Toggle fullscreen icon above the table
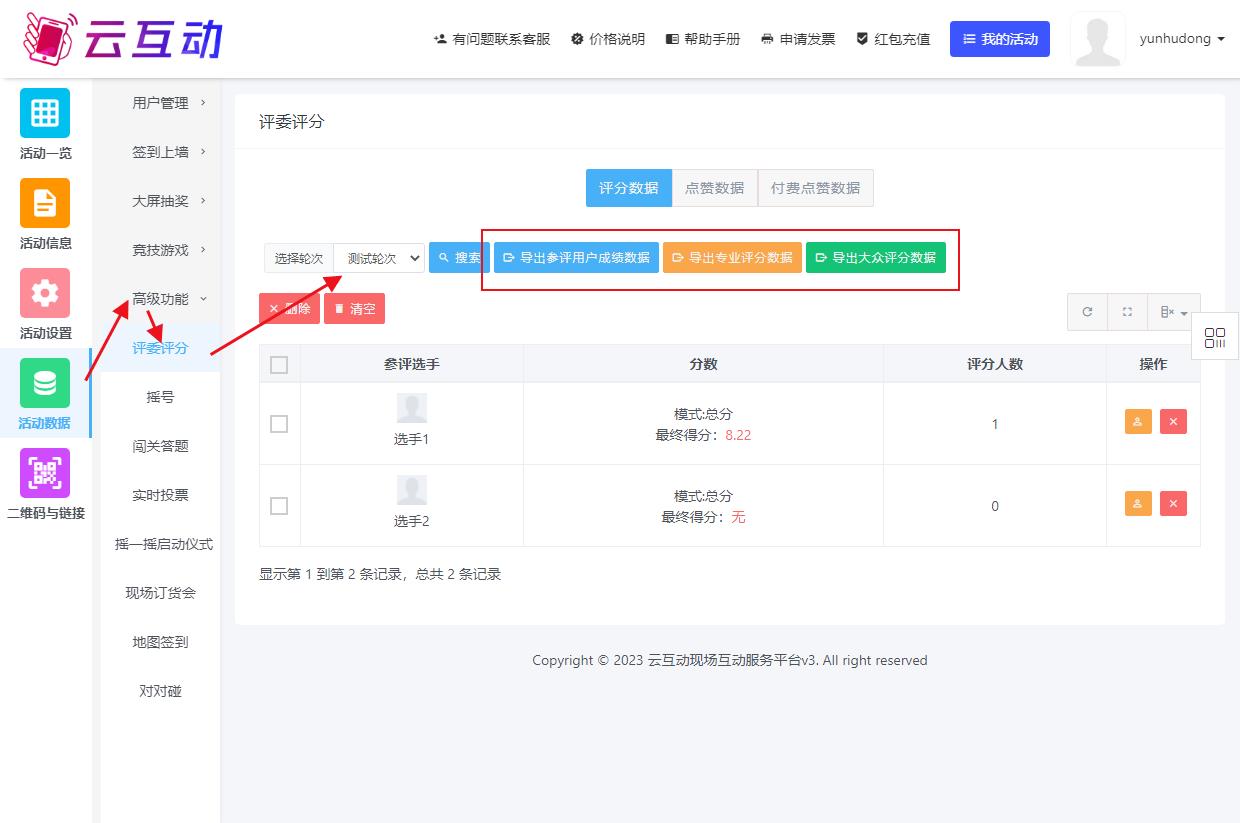The width and height of the screenshot is (1240, 823). tap(1127, 312)
